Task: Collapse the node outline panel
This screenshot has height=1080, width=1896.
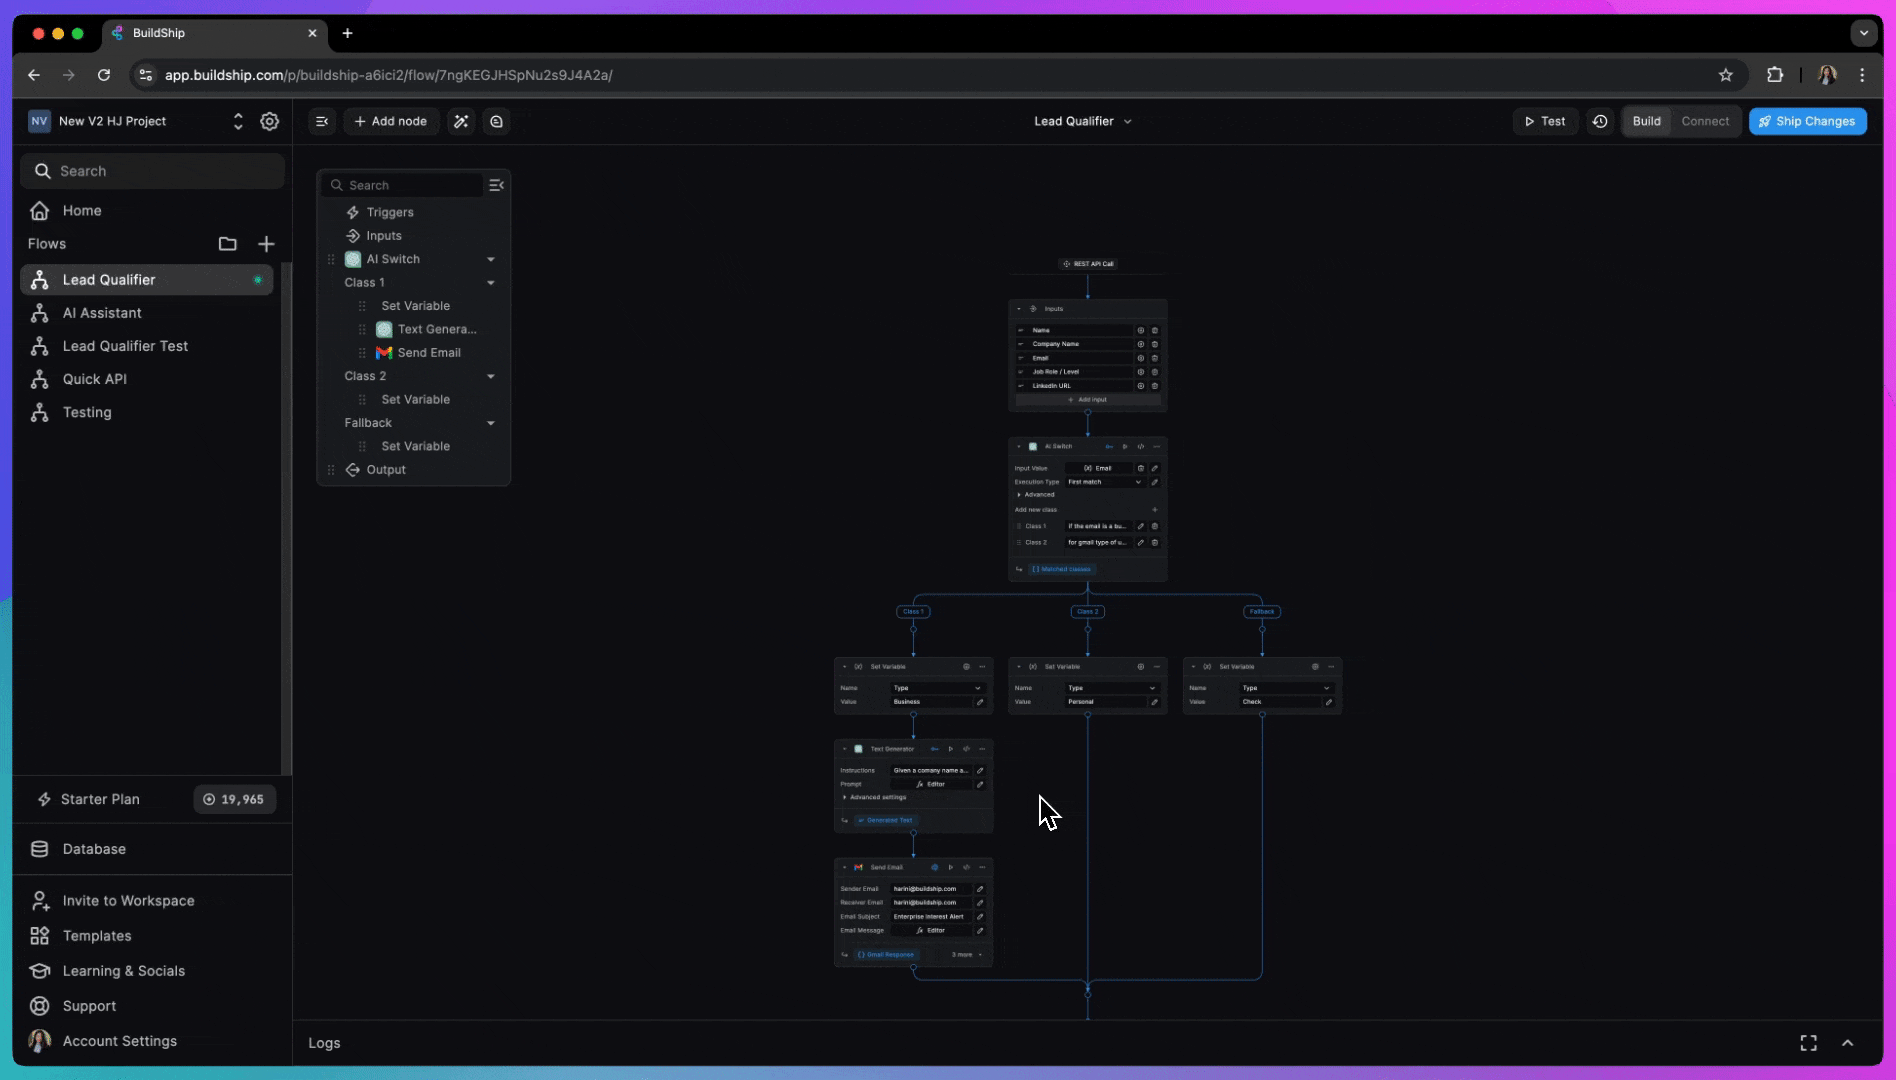Action: pos(496,185)
